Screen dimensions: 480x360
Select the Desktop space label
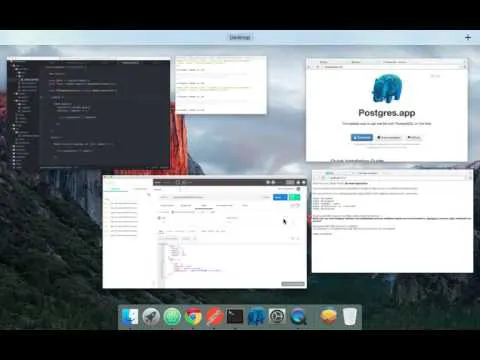(x=240, y=37)
